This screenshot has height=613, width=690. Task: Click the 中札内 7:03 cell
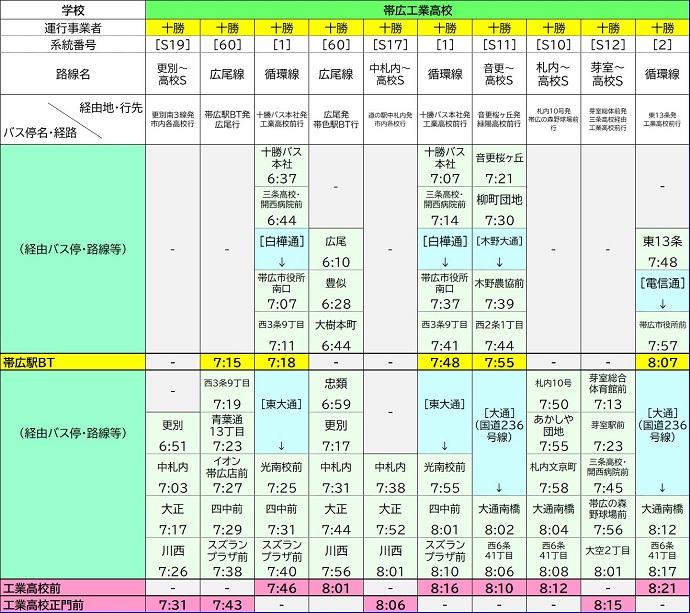(x=173, y=475)
